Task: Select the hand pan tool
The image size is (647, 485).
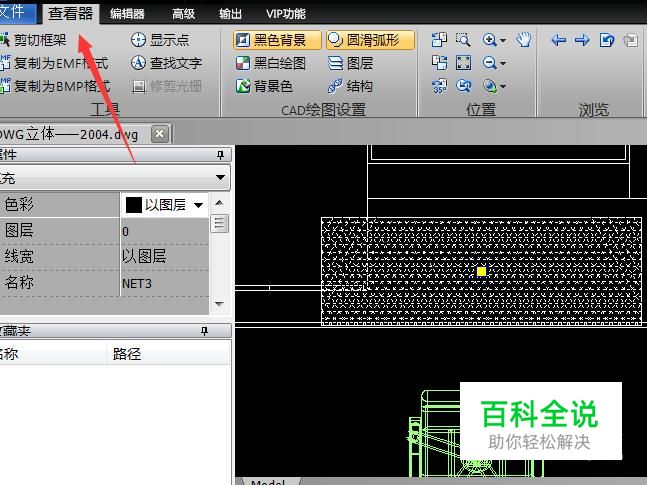Action: coord(524,40)
